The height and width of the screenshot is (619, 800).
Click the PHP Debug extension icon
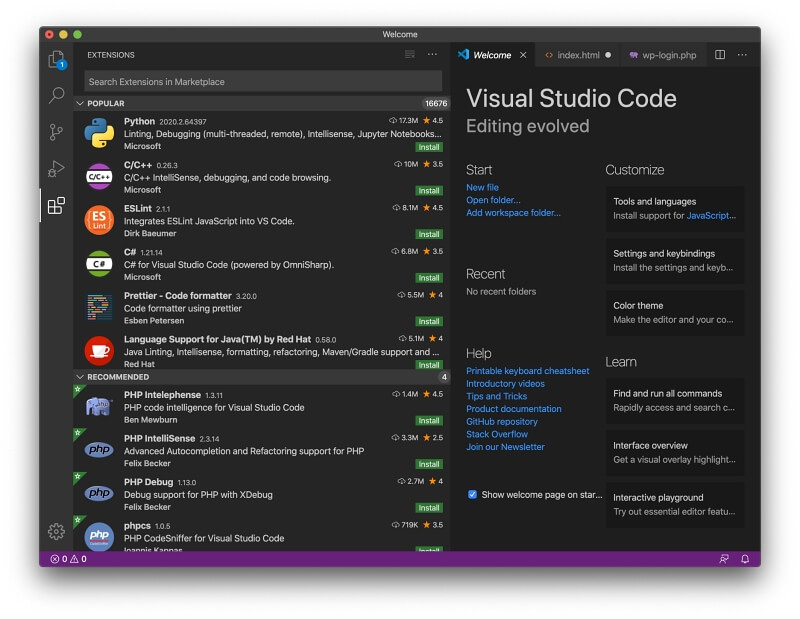(99, 493)
